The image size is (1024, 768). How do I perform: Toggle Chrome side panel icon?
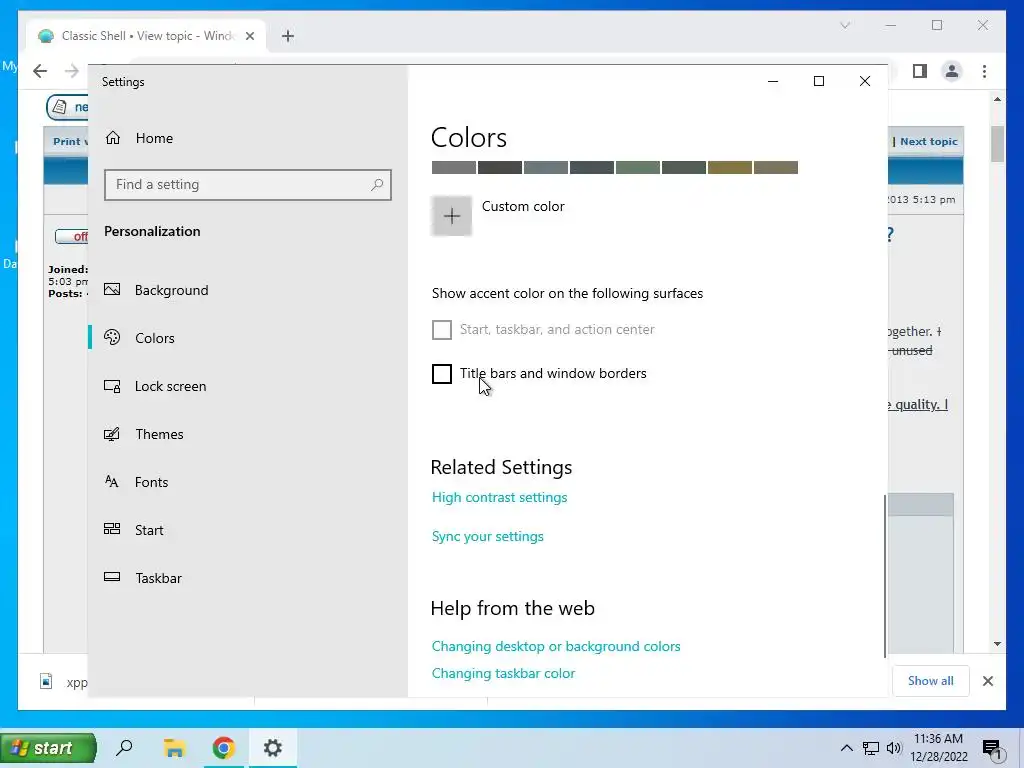pyautogui.click(x=920, y=71)
